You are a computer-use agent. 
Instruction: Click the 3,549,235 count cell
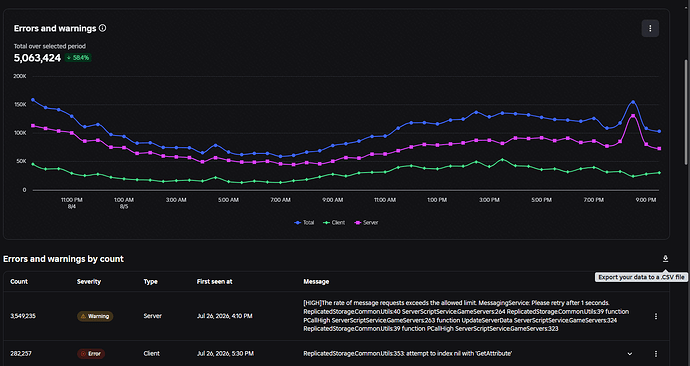[23, 316]
